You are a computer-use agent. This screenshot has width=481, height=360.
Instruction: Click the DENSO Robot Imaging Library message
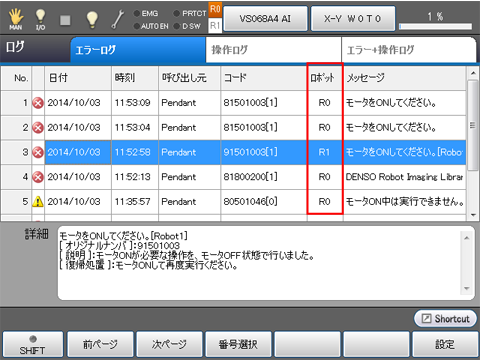(x=404, y=177)
